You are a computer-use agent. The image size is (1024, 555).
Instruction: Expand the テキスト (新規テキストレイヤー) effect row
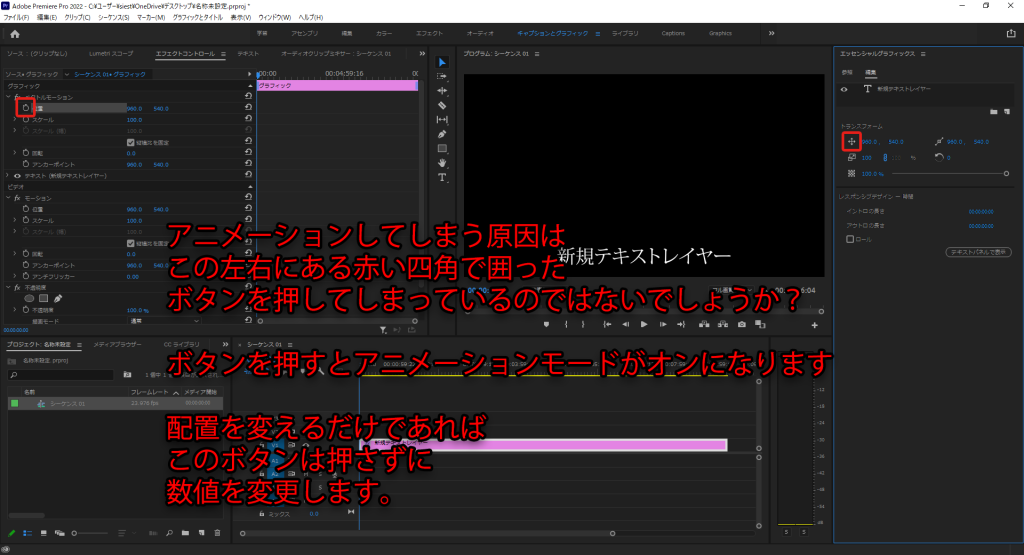[x=7, y=175]
